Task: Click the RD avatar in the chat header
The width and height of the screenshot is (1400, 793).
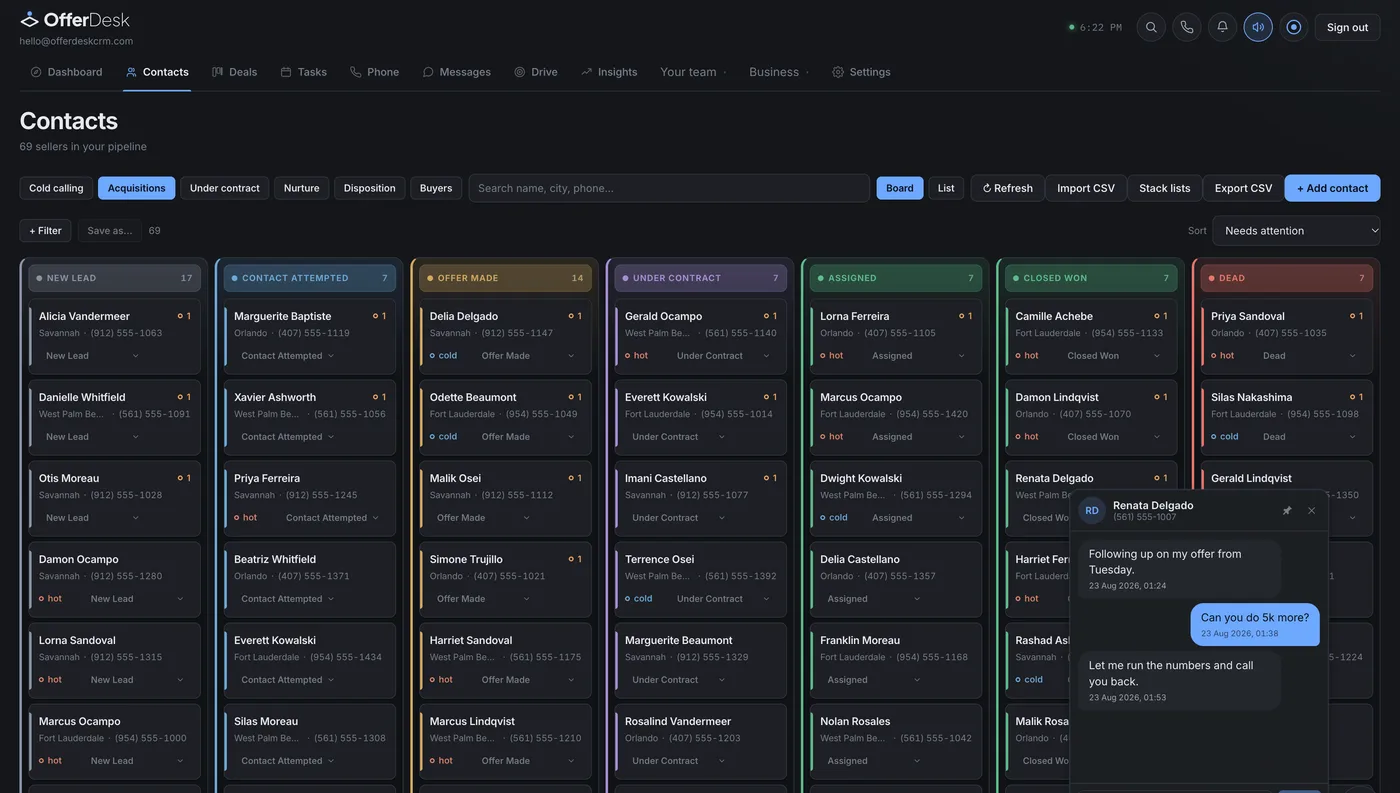Action: (1092, 510)
